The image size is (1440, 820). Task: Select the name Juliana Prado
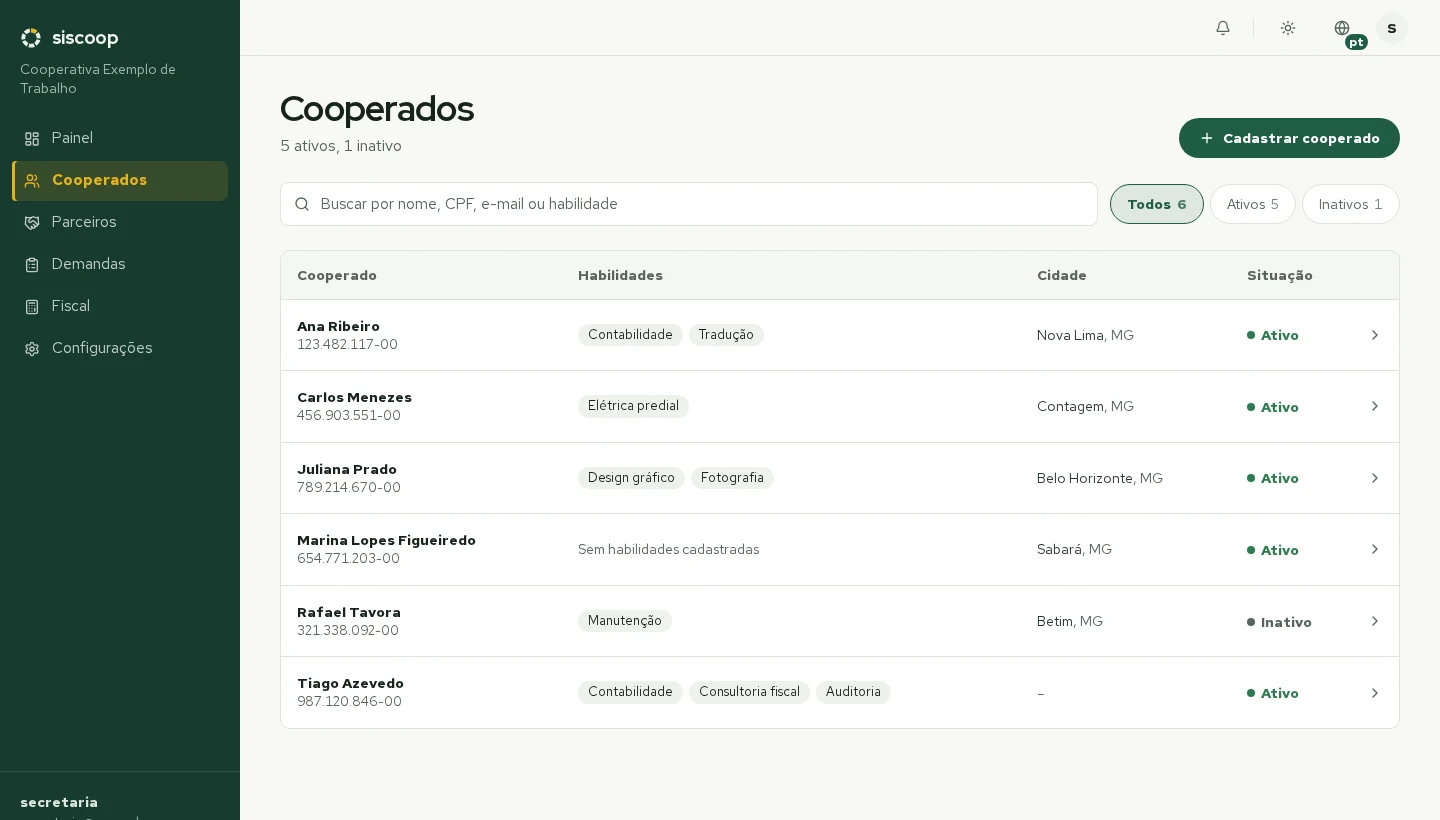[x=347, y=469]
